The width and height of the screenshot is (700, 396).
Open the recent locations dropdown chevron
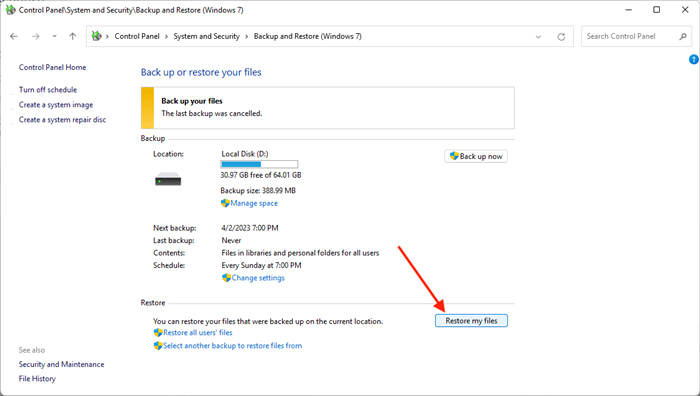coord(54,37)
